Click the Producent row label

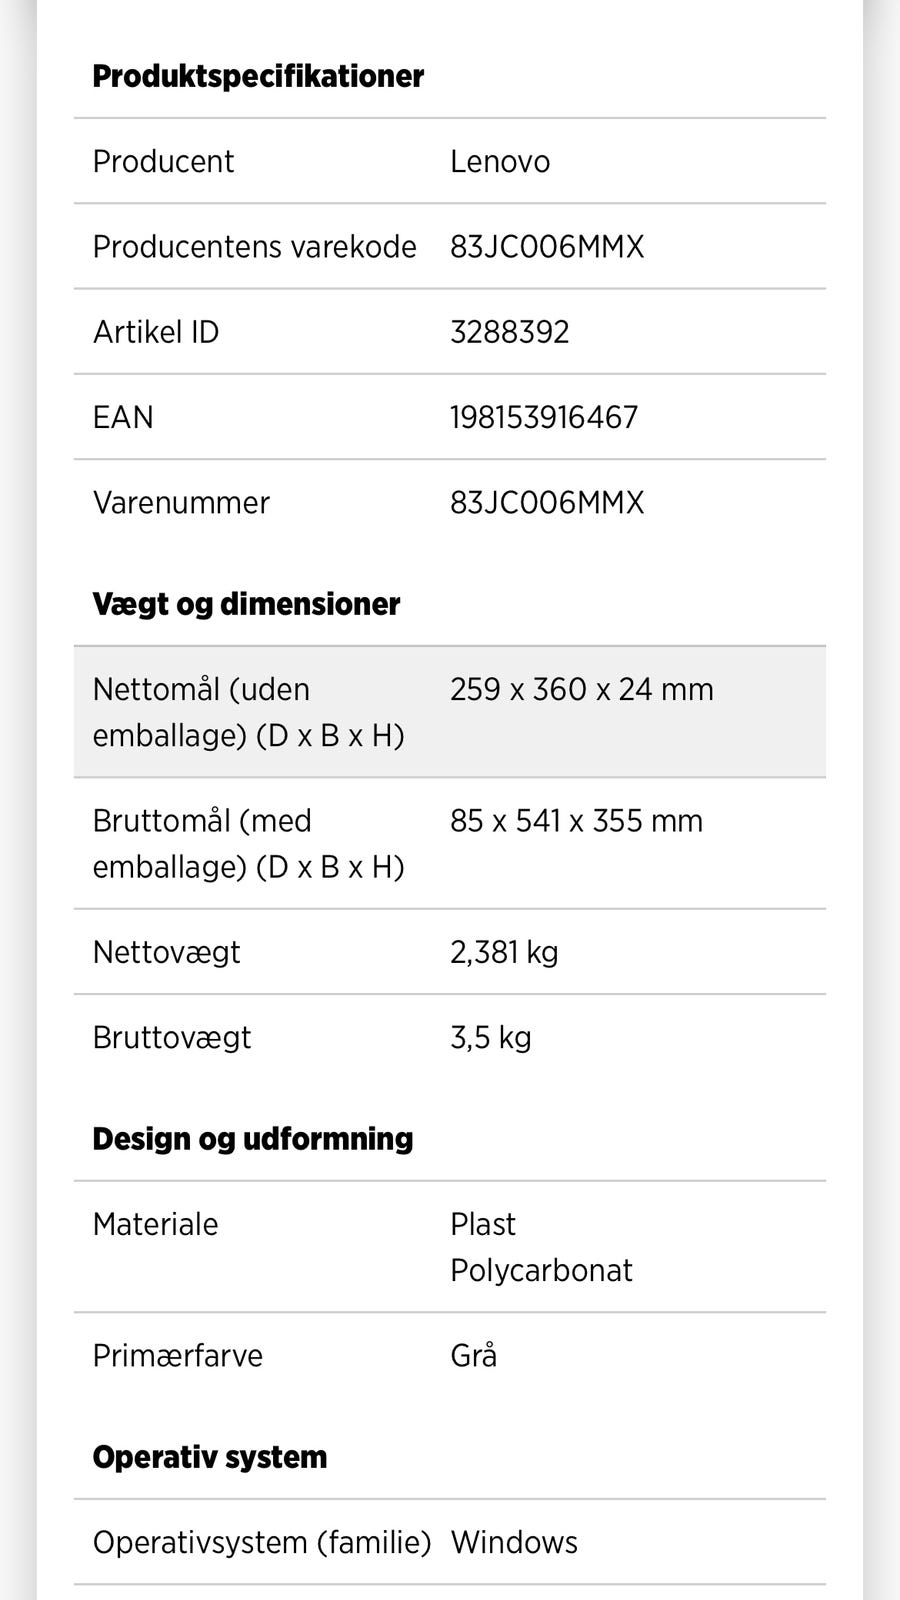[163, 161]
